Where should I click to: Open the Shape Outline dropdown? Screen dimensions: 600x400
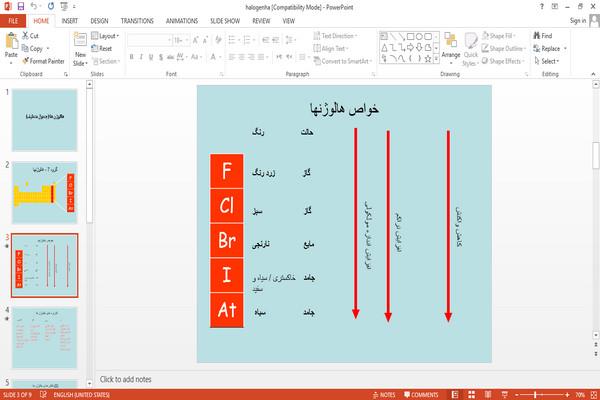click(504, 49)
